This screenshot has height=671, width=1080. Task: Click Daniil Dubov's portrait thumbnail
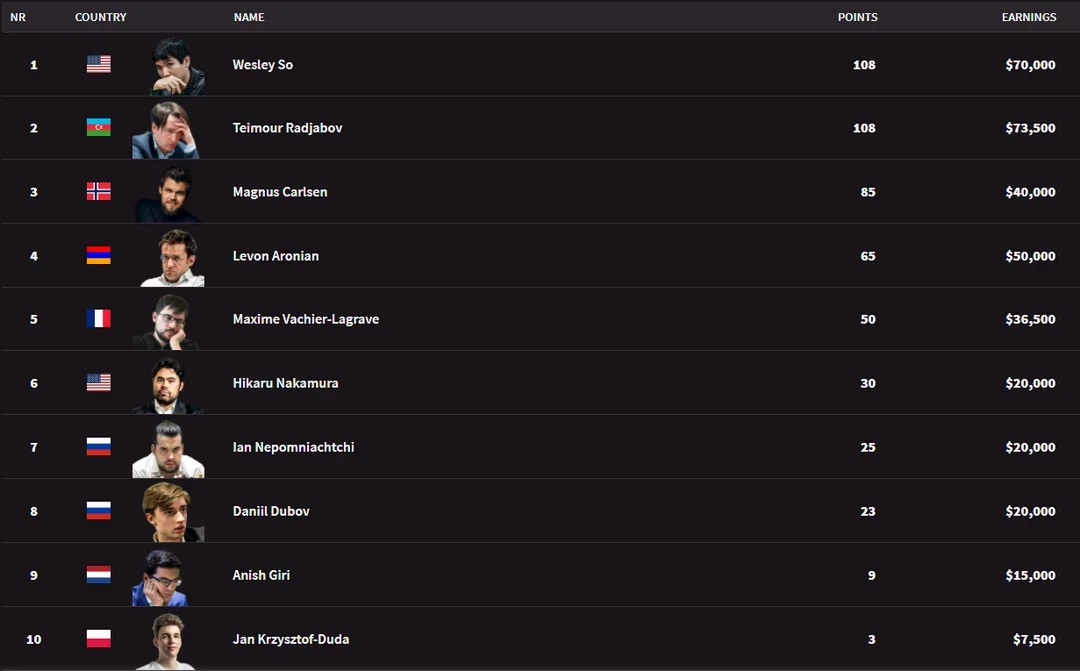pos(170,512)
